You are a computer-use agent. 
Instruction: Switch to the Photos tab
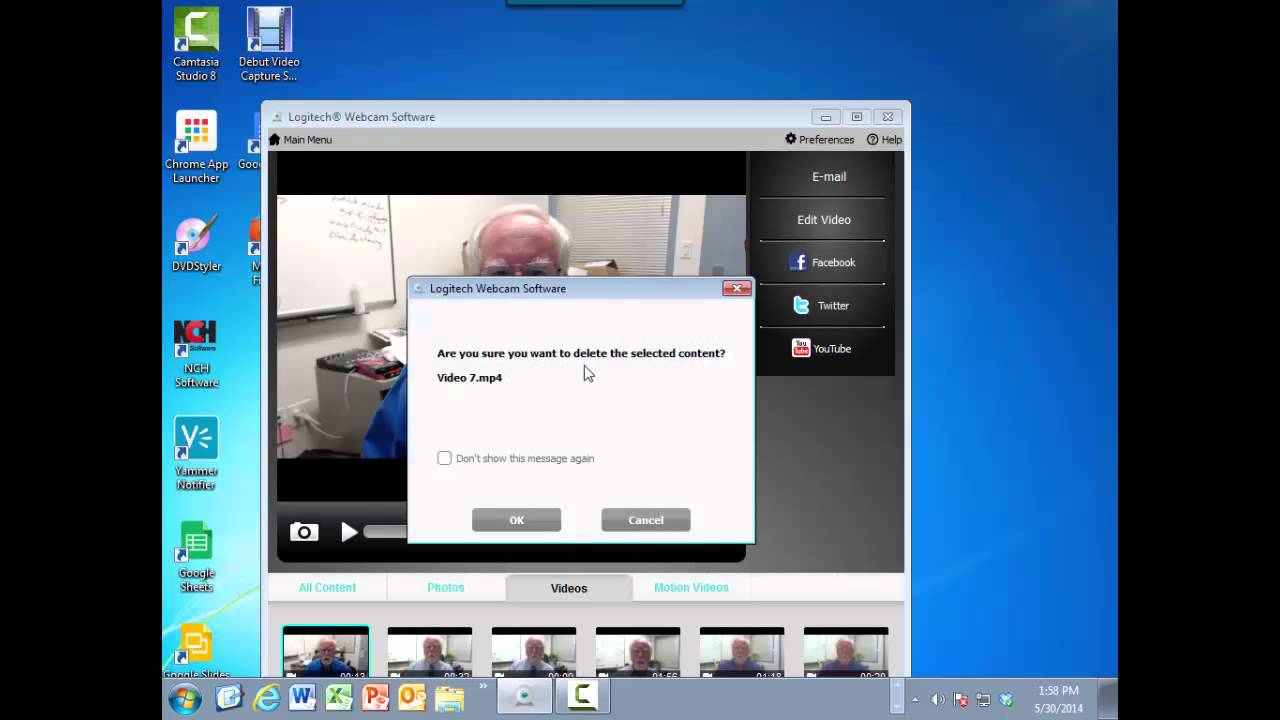(446, 588)
